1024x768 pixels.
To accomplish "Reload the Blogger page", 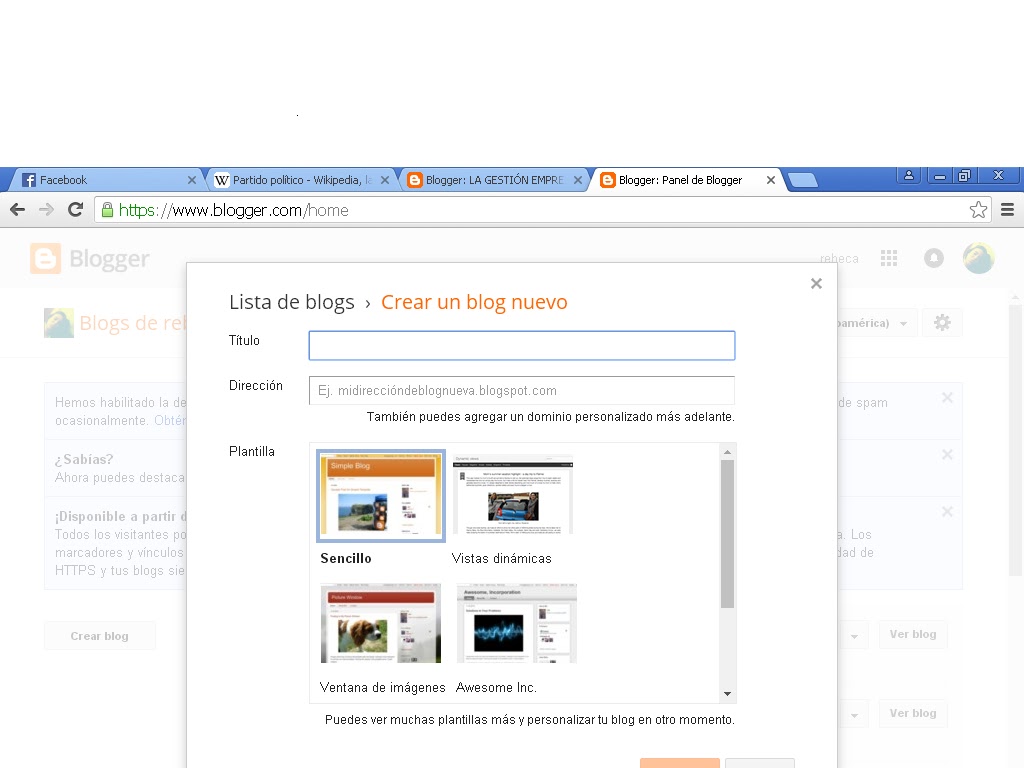I will click(x=75, y=210).
